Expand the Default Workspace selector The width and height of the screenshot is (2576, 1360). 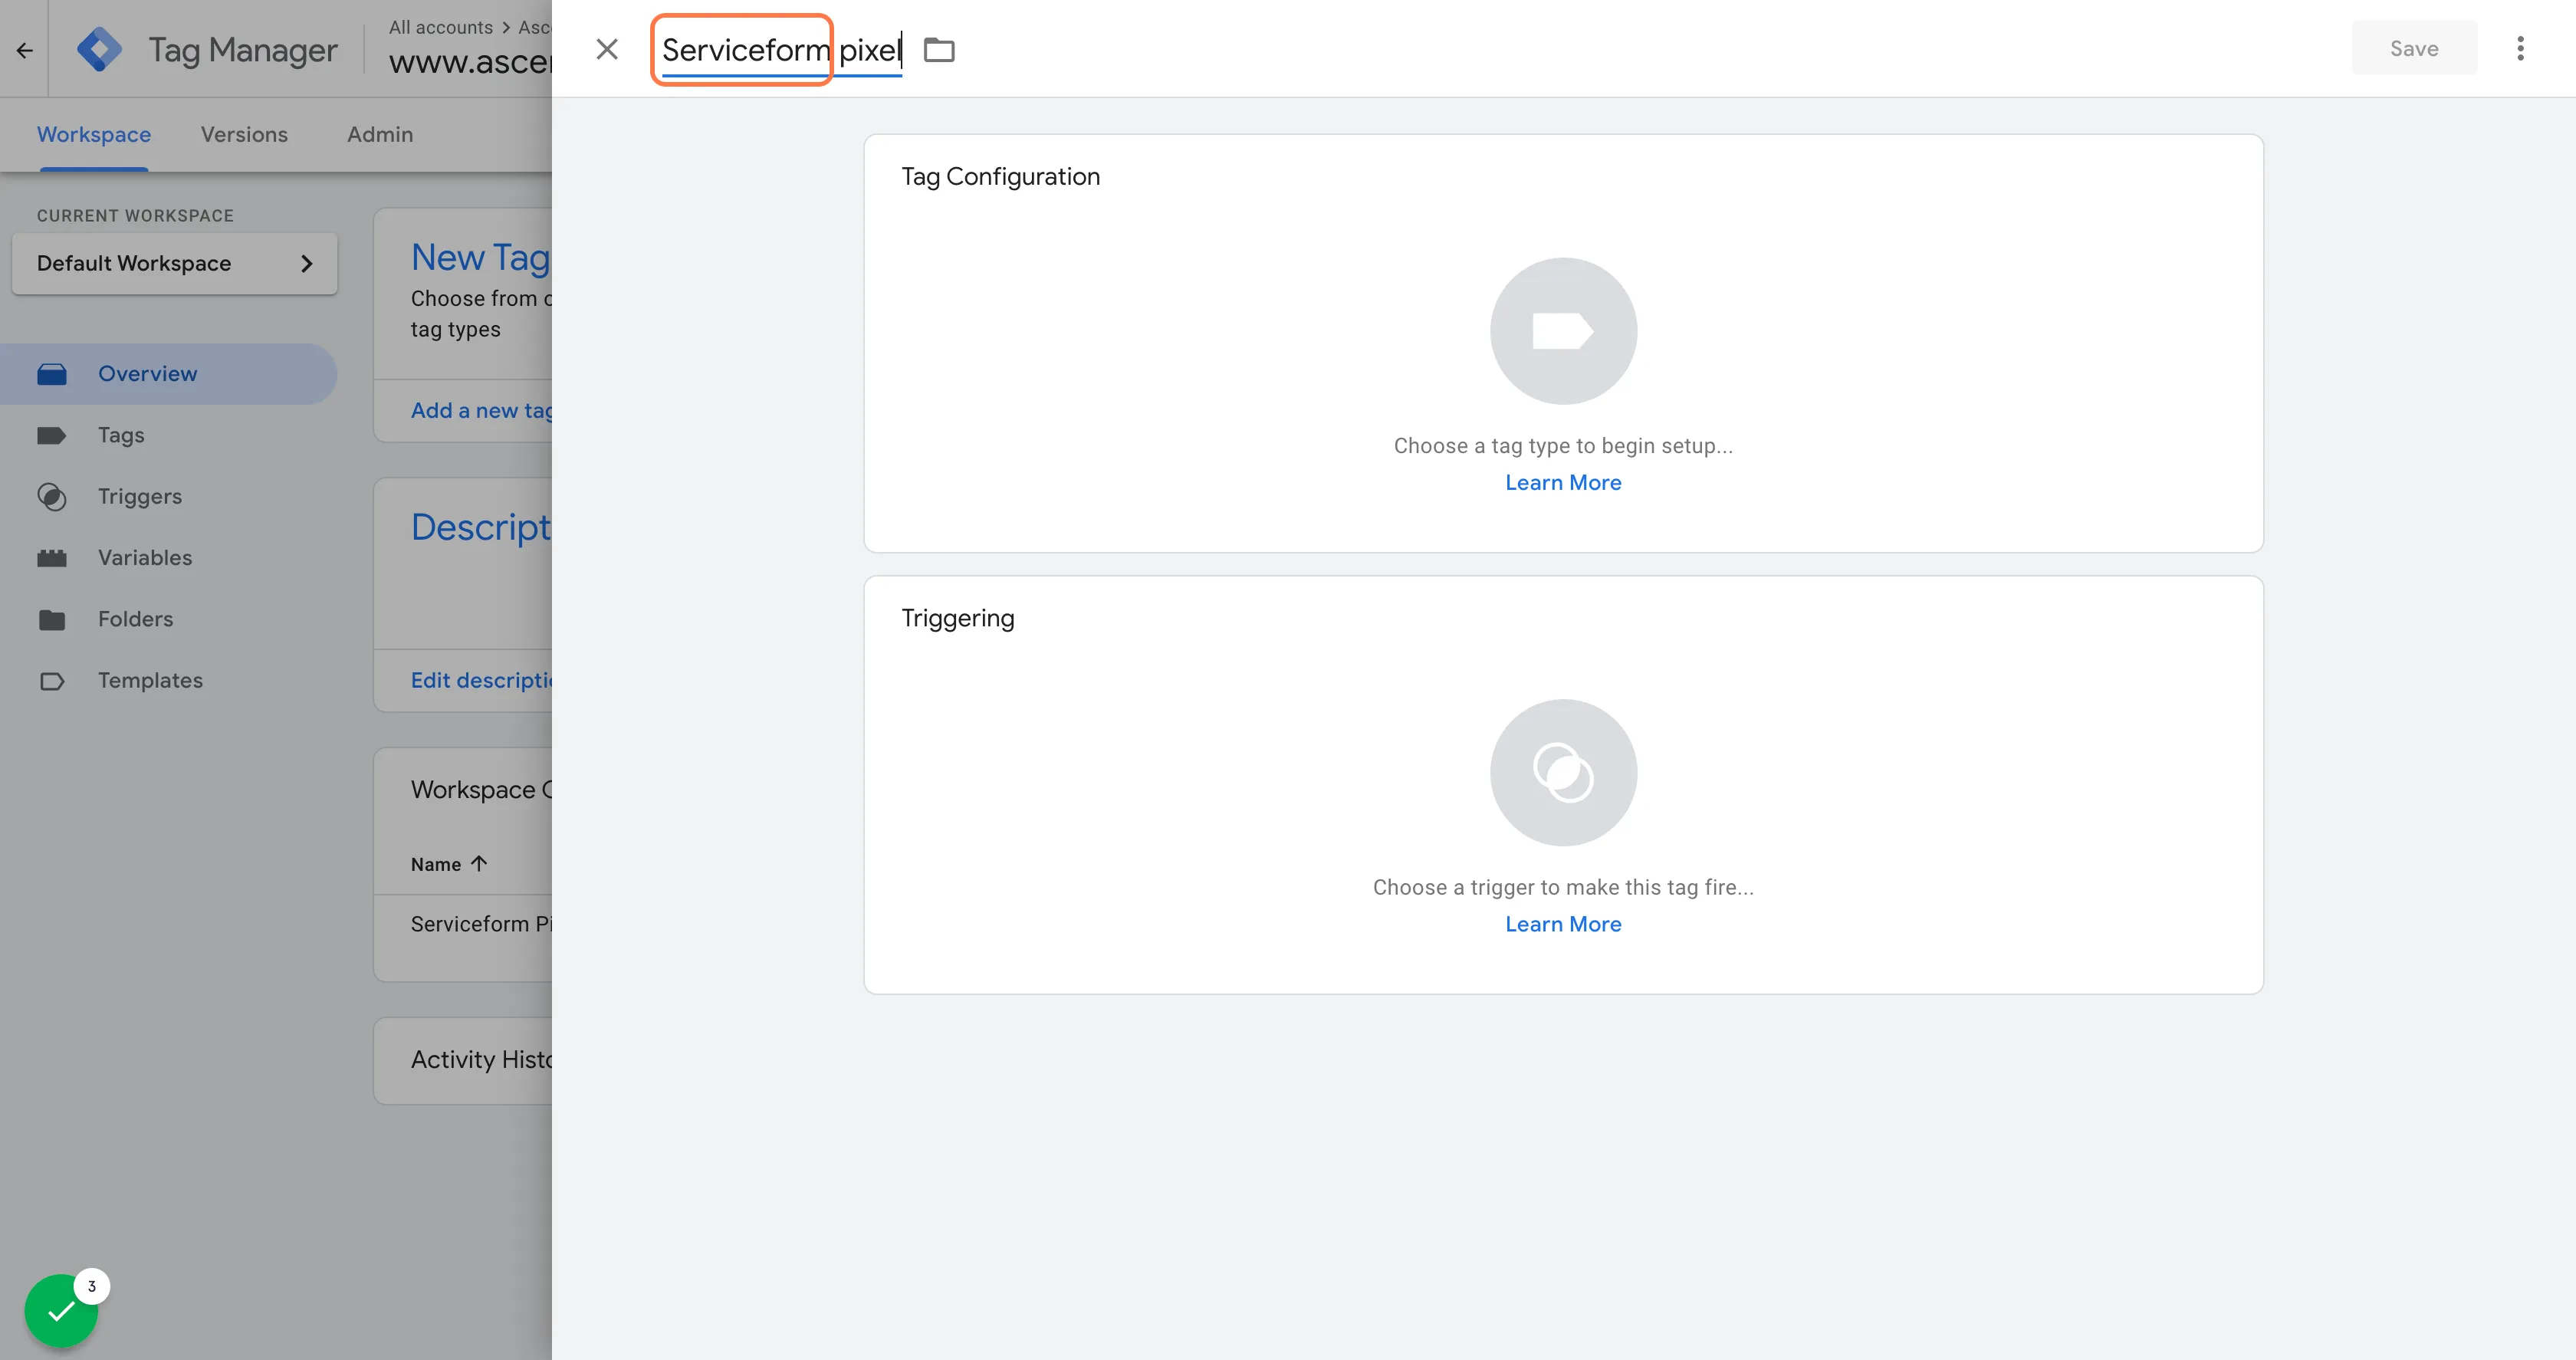pos(175,263)
